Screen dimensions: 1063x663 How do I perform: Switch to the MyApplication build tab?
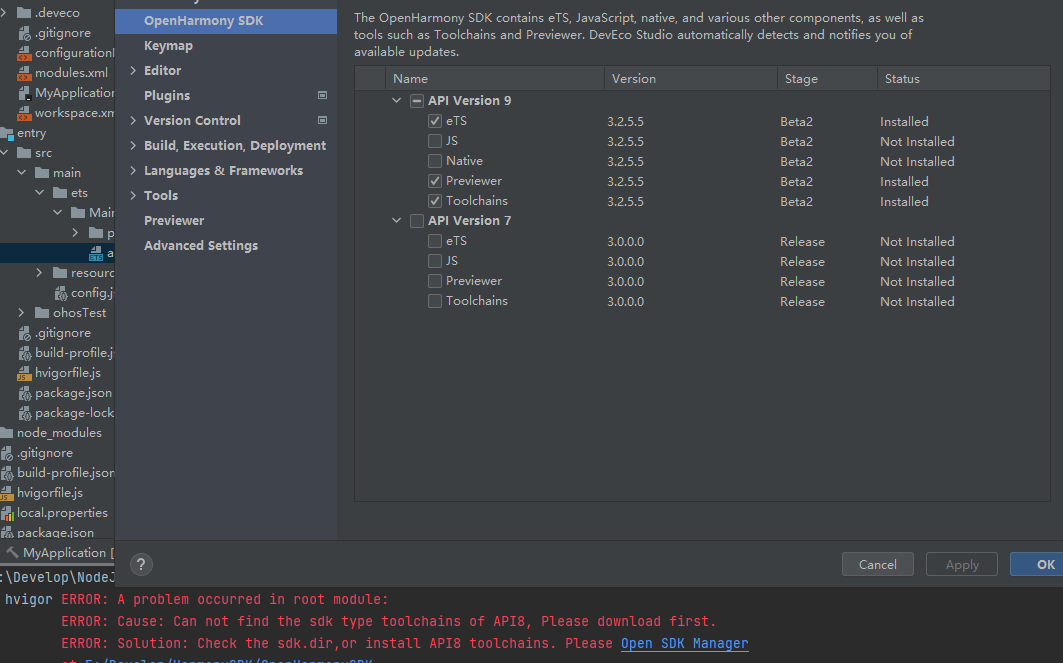[58, 553]
